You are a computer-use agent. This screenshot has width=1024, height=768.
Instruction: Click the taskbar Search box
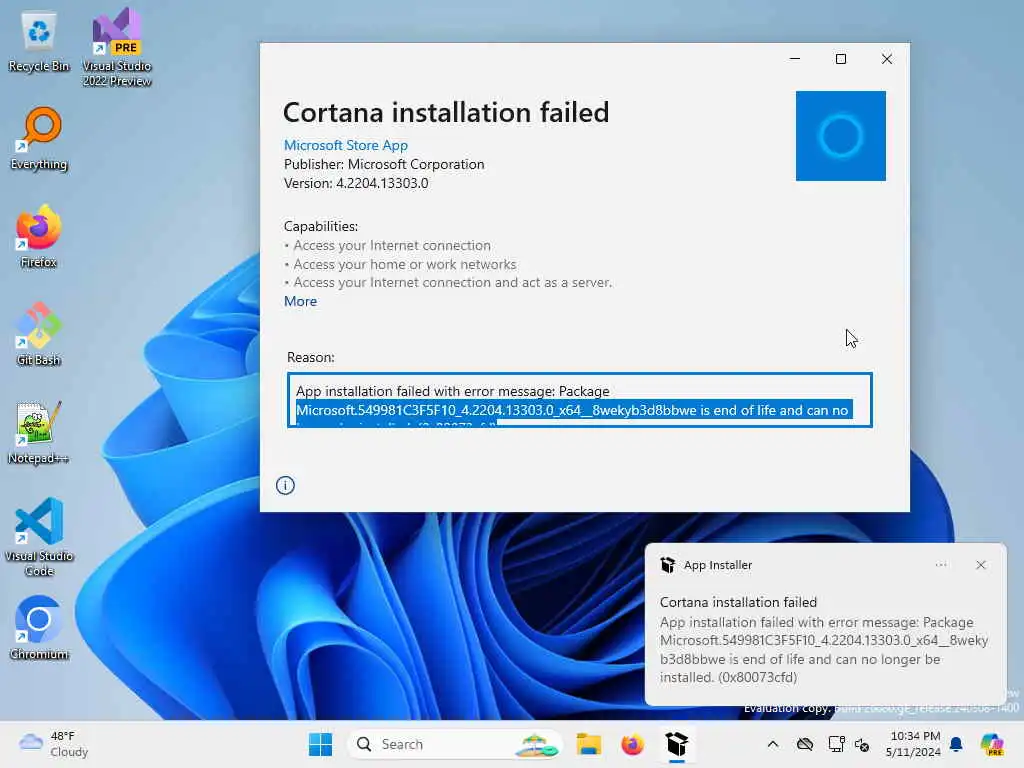click(x=455, y=744)
